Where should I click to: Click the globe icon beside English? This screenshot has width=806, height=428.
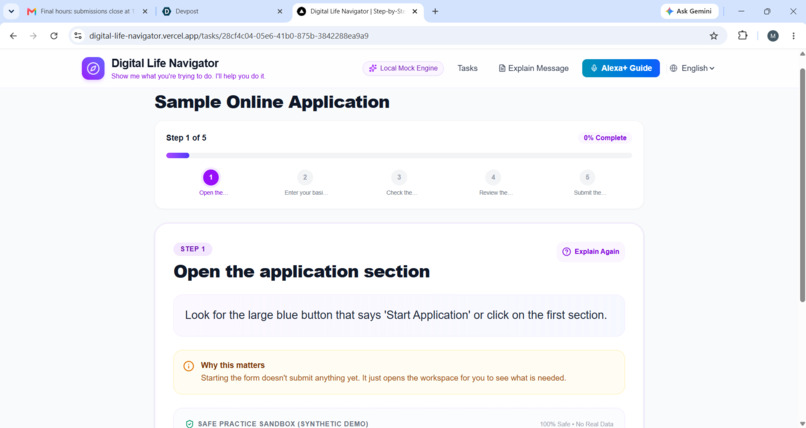point(673,68)
